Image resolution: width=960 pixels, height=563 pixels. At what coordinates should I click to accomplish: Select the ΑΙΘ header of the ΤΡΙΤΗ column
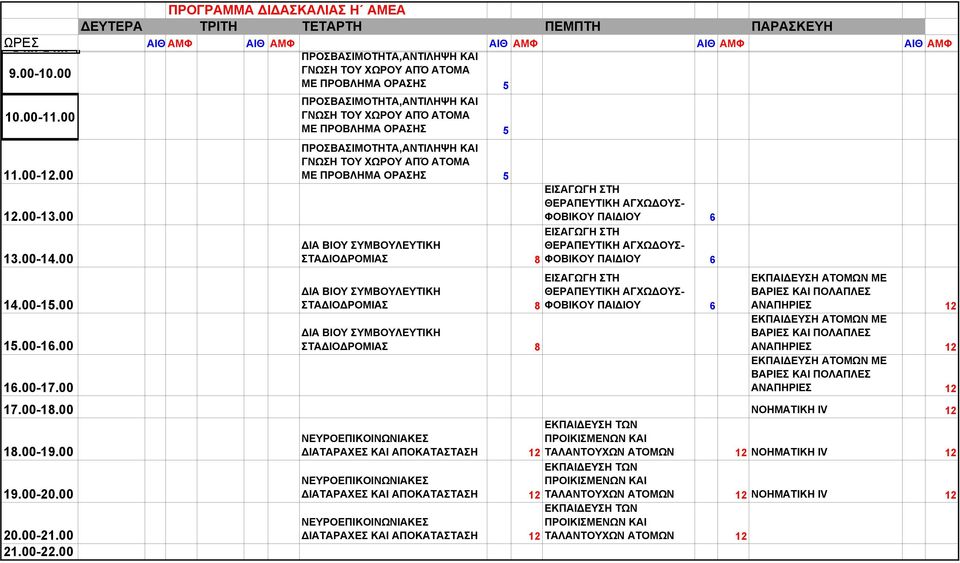point(255,43)
